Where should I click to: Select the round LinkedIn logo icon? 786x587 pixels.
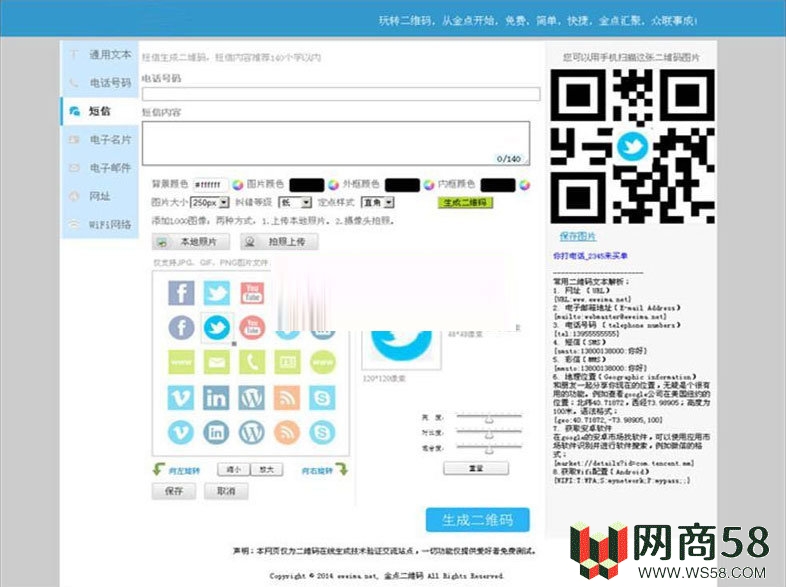pos(217,432)
